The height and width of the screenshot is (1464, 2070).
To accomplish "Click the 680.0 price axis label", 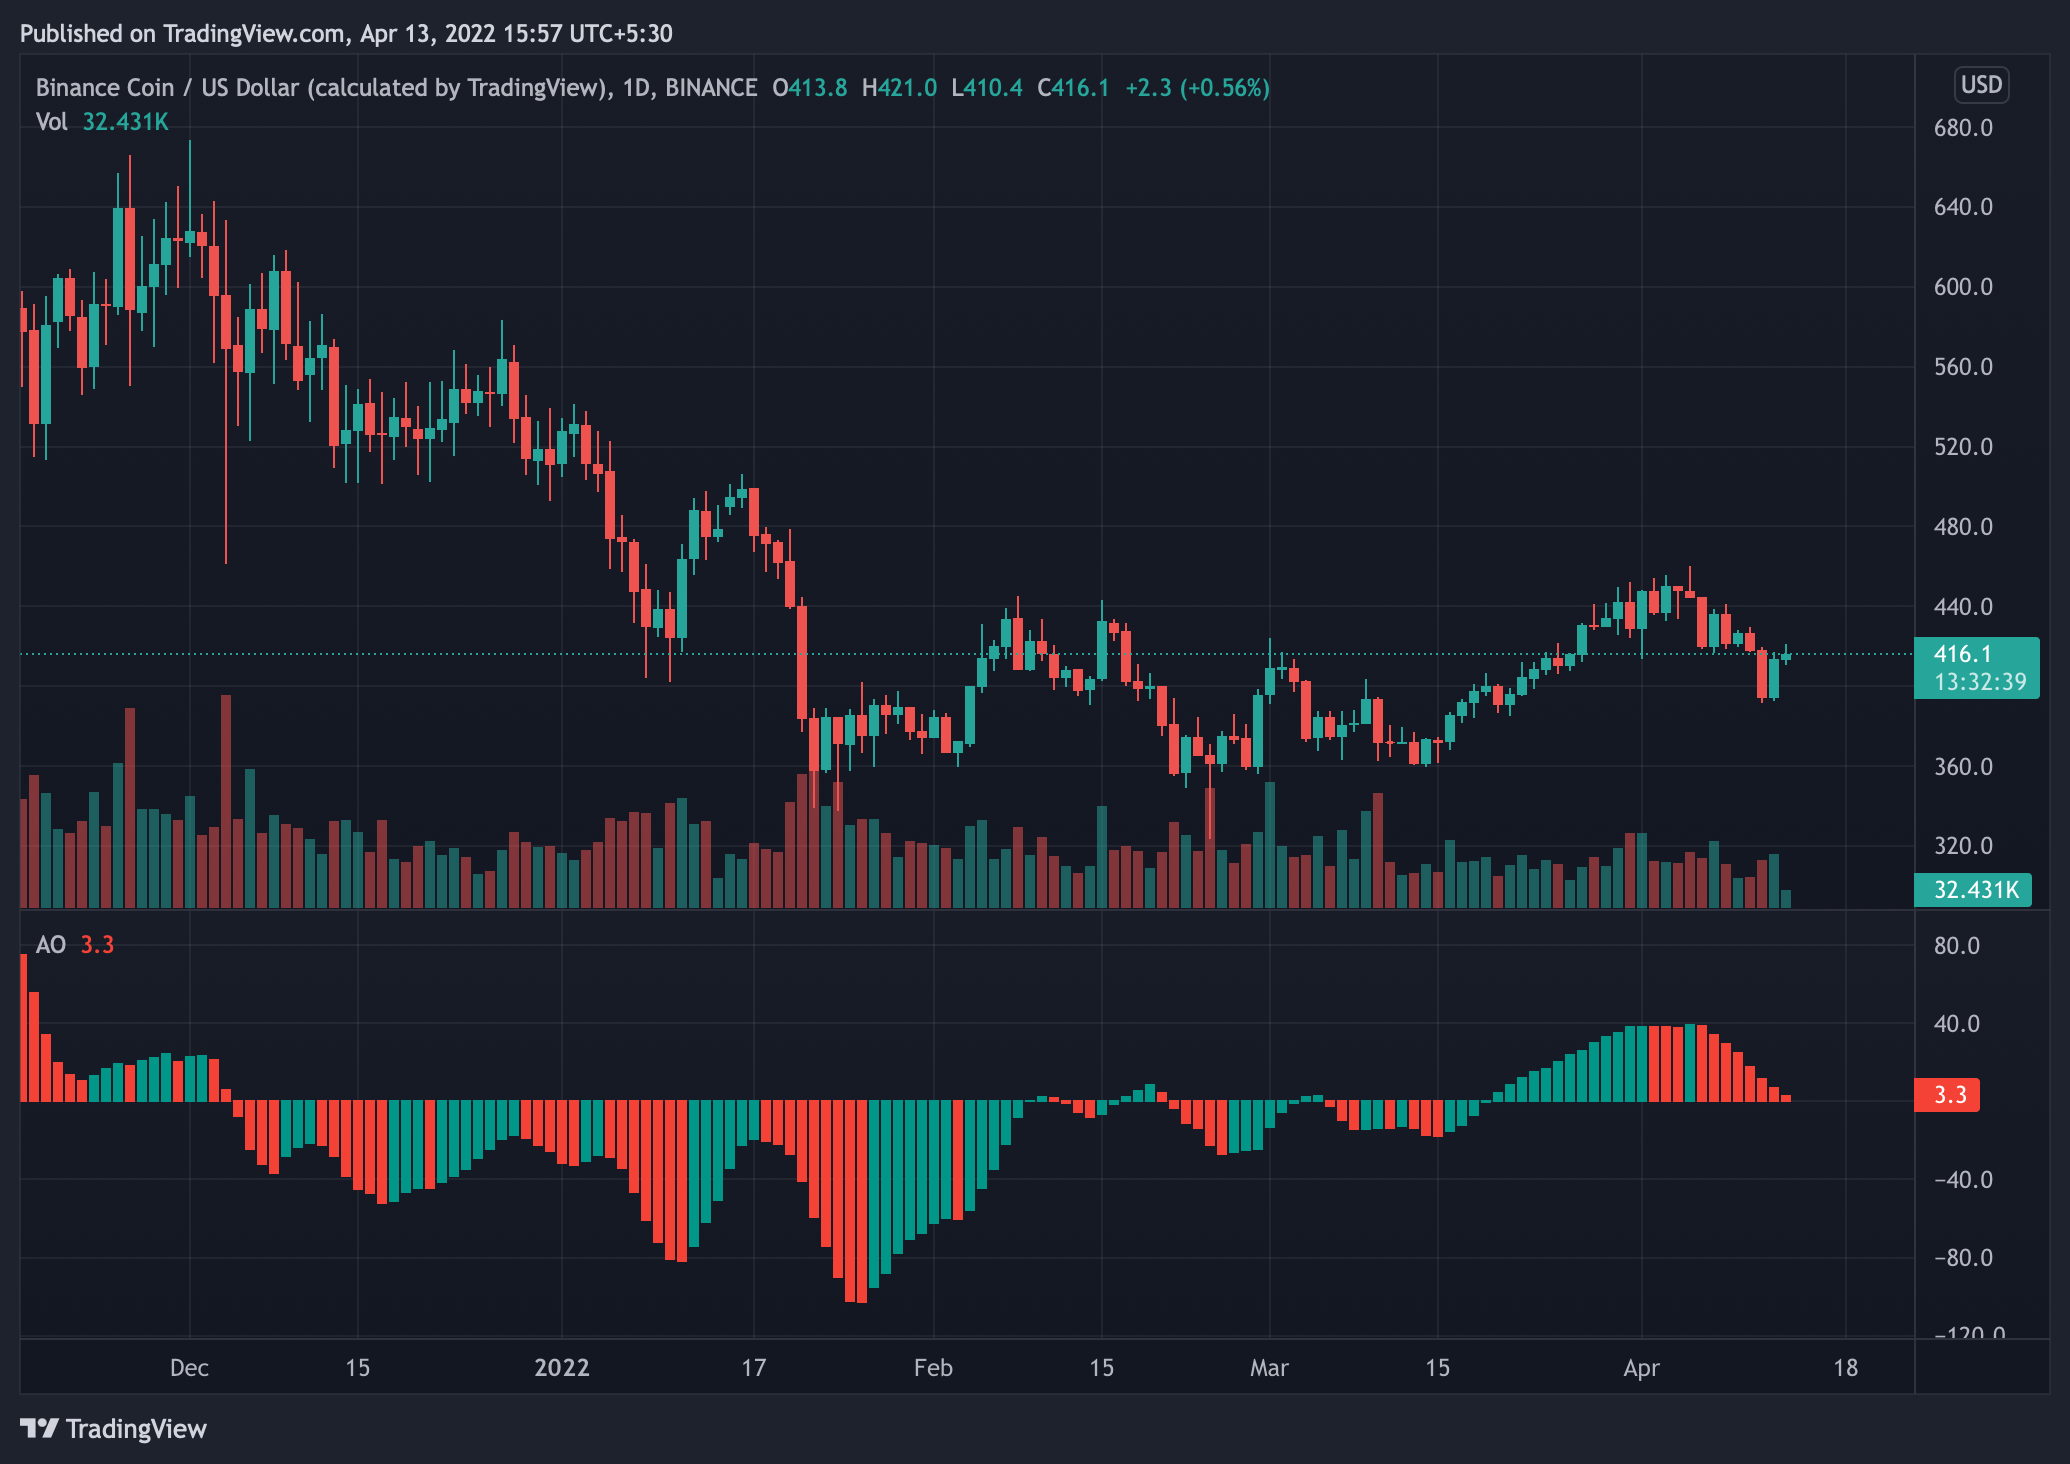I will click(1963, 128).
